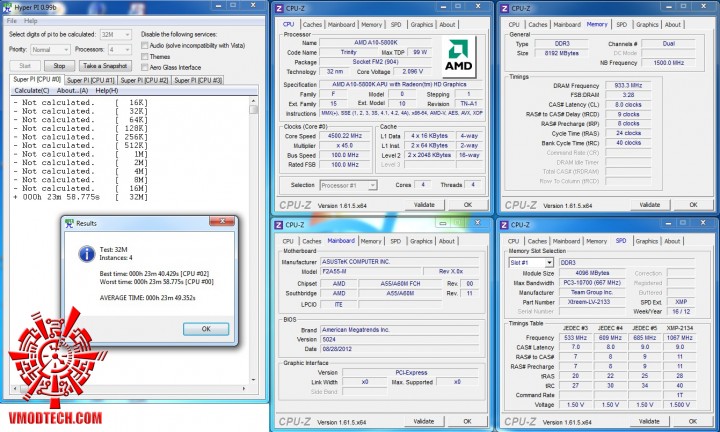Open the Calculate(C) menu
Image resolution: width=720 pixels, height=432 pixels.
32,90
